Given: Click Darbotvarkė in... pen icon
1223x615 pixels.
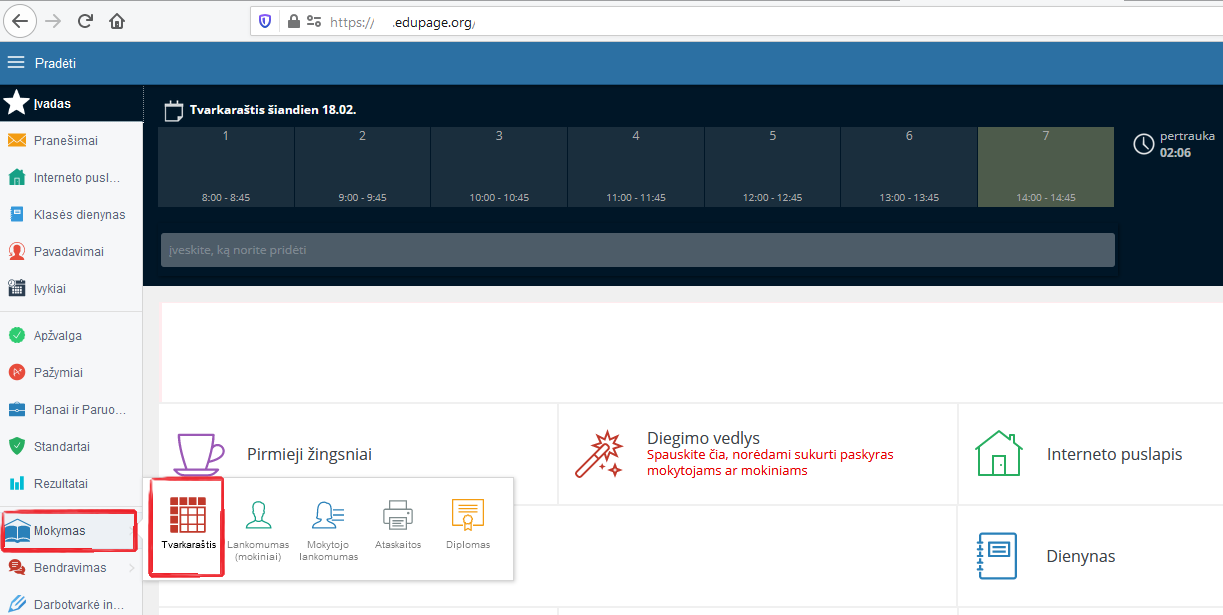Looking at the screenshot, I should 16,605.
